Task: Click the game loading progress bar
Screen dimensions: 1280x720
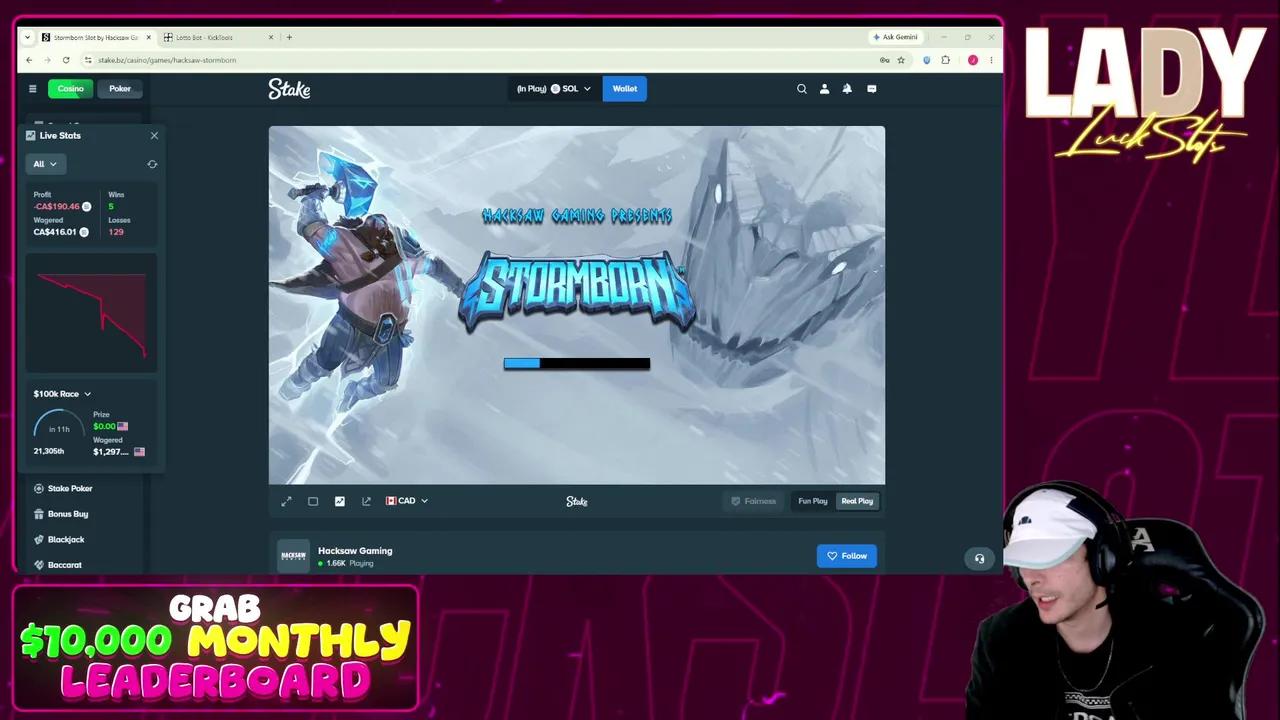Action: click(577, 364)
